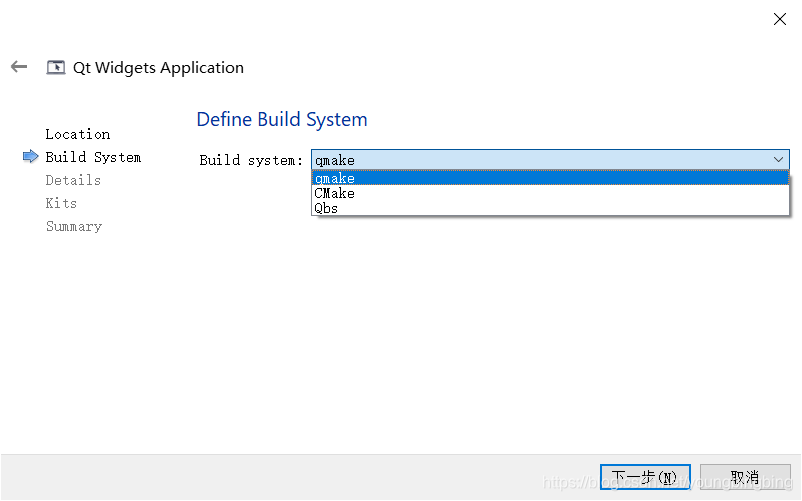Click the blue arrow next to Build System
The width and height of the screenshot is (802, 501).
[31, 156]
